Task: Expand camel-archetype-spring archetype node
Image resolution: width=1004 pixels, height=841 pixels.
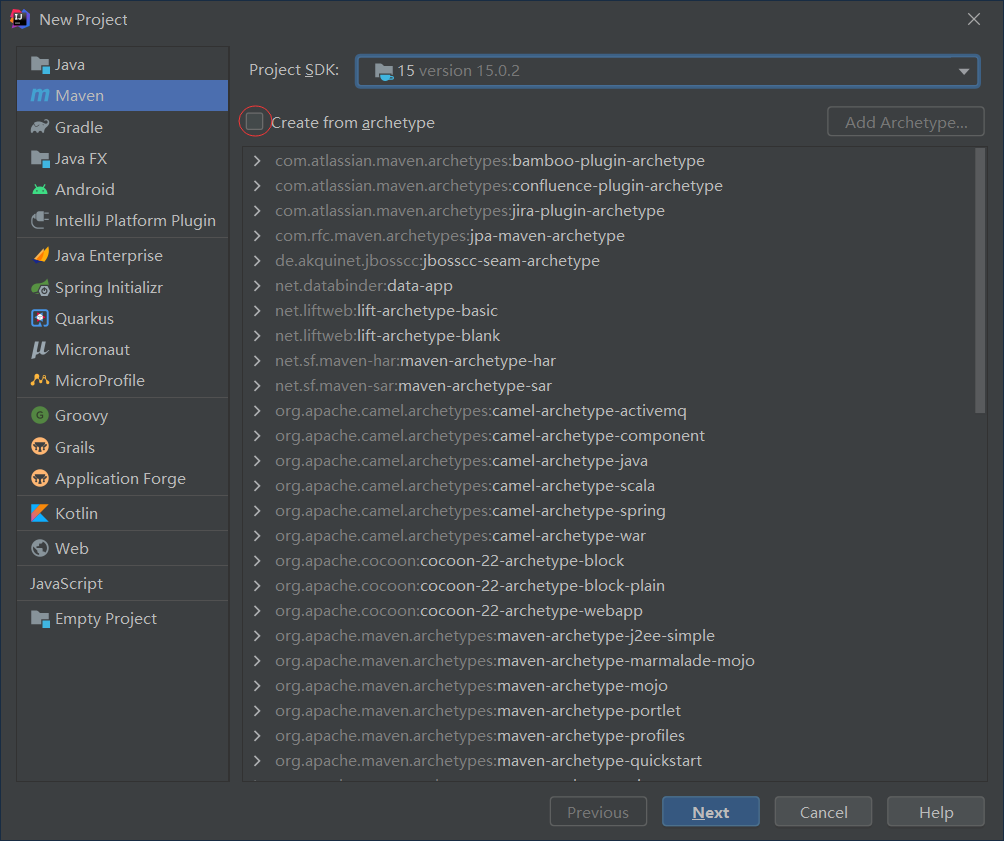Action: click(257, 511)
